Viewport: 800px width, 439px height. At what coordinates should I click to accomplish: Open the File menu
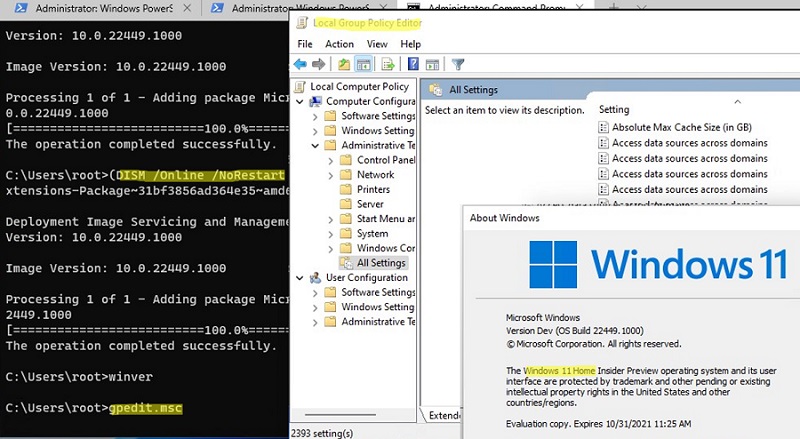click(x=305, y=44)
